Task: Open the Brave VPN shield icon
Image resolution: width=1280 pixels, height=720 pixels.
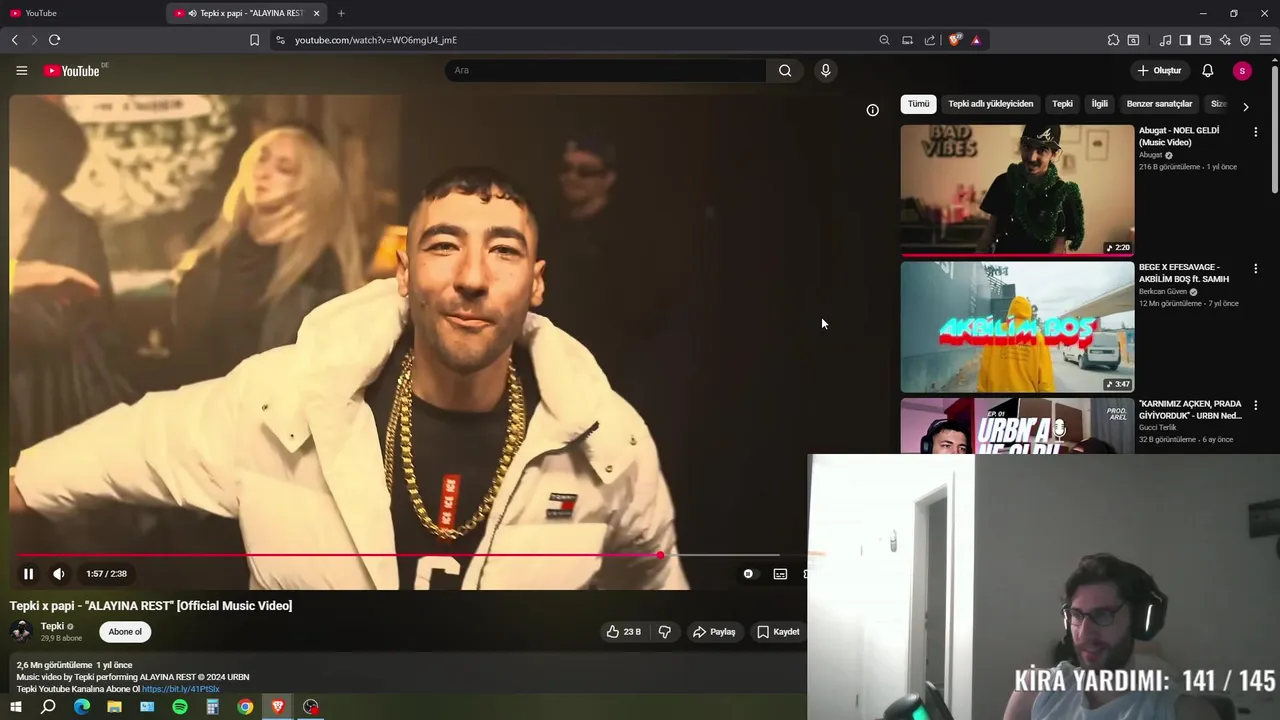Action: tap(1245, 40)
